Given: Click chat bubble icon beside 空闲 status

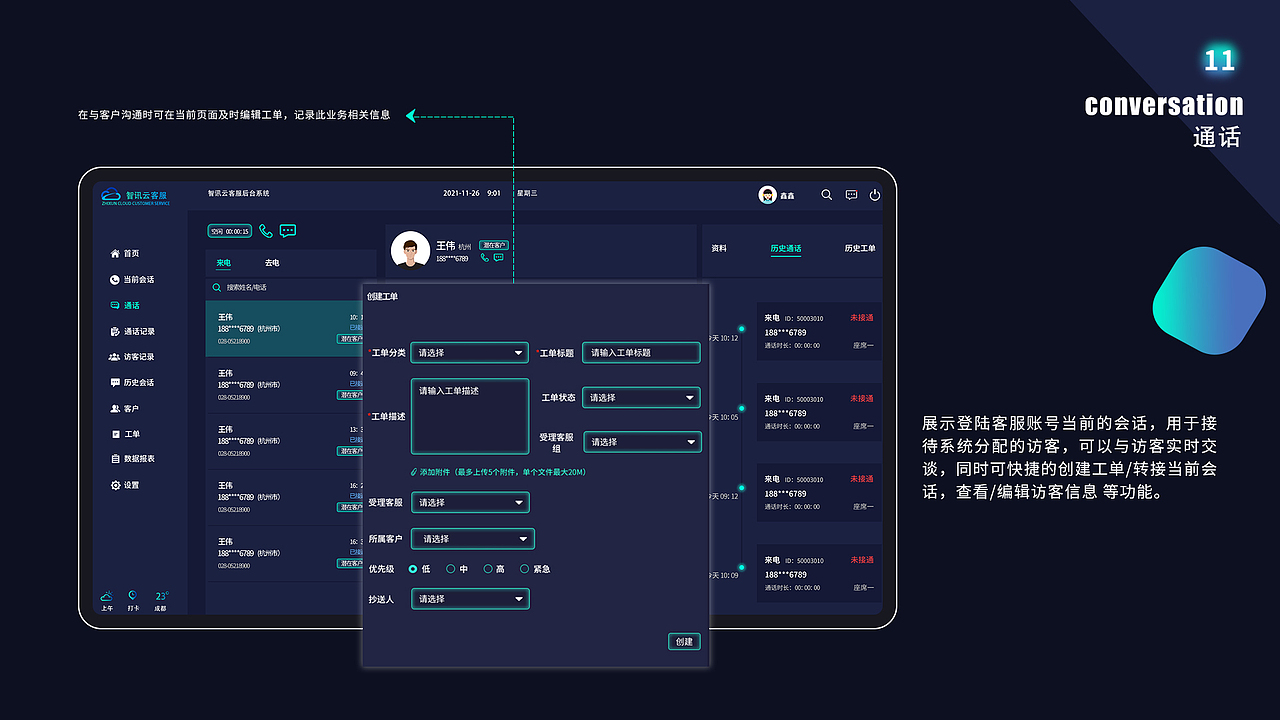Looking at the screenshot, I should (288, 231).
